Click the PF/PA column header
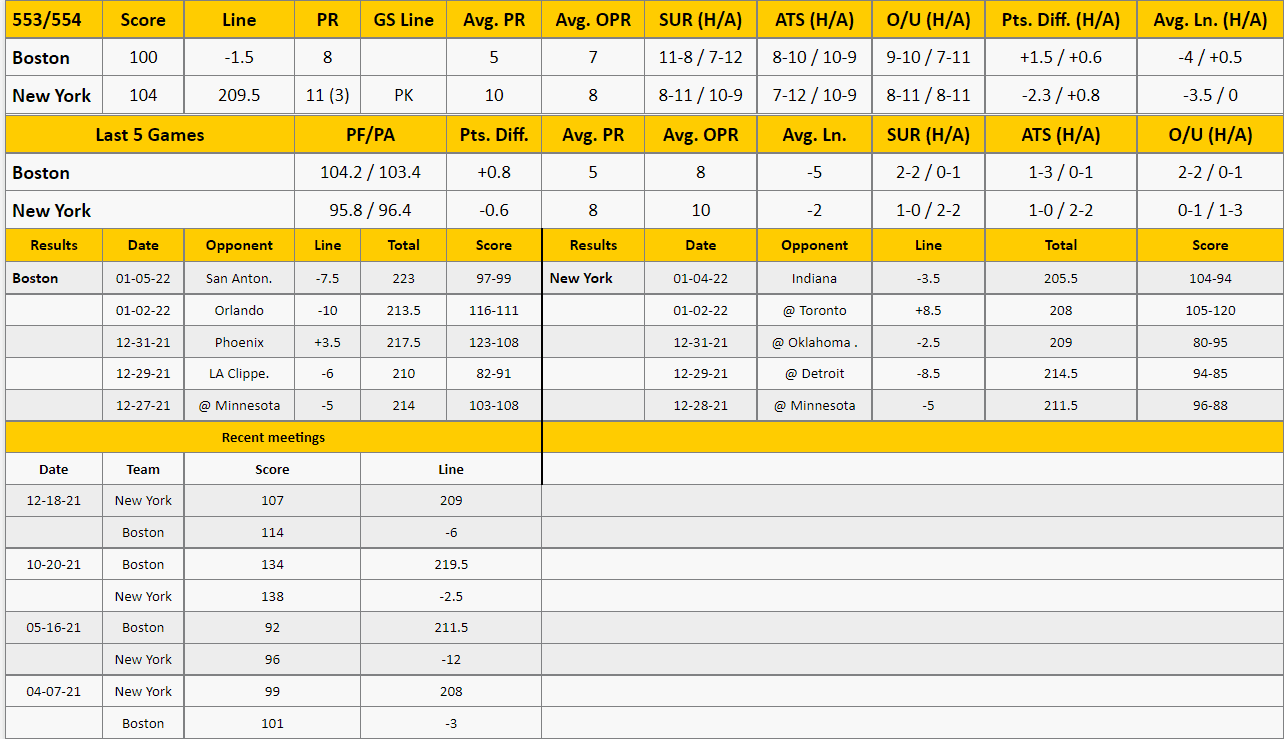The width and height of the screenshot is (1284, 739). tap(370, 135)
